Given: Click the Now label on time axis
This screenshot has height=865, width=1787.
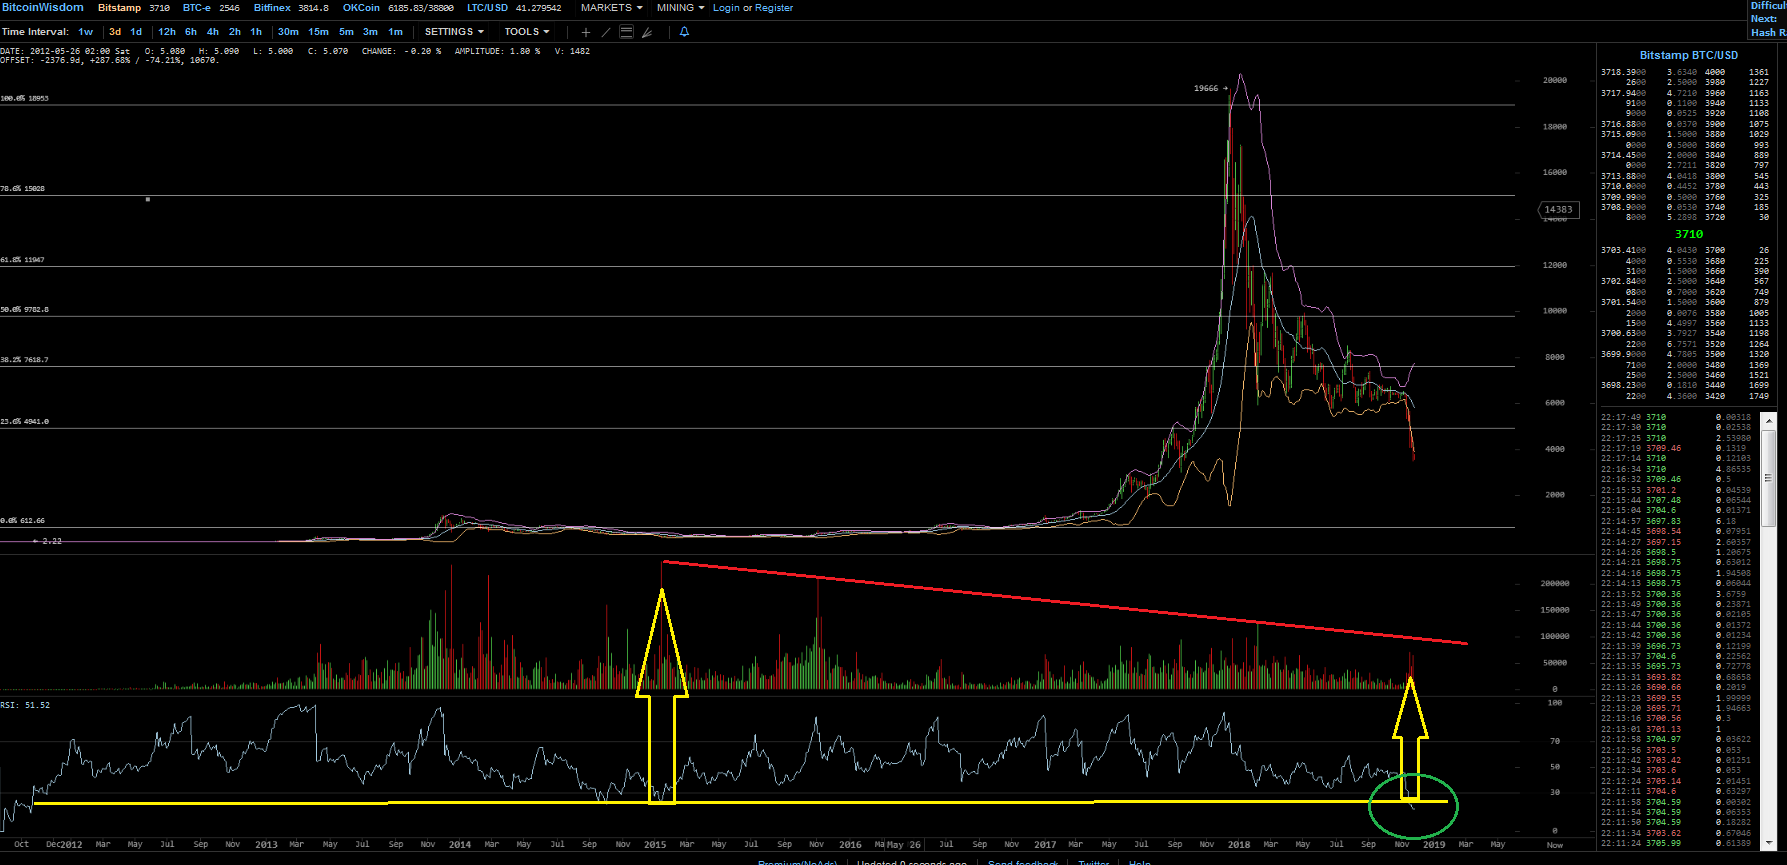Looking at the screenshot, I should (1555, 845).
